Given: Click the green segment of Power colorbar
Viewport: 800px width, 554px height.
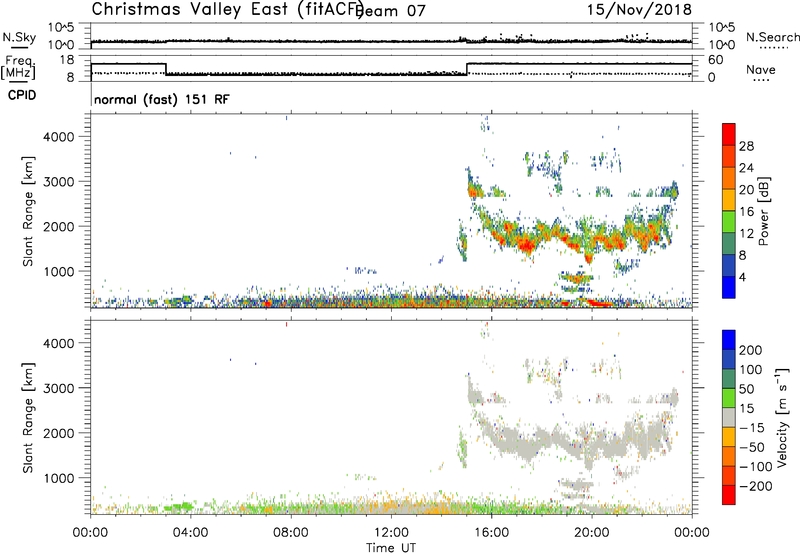Looking at the screenshot, I should (x=729, y=222).
